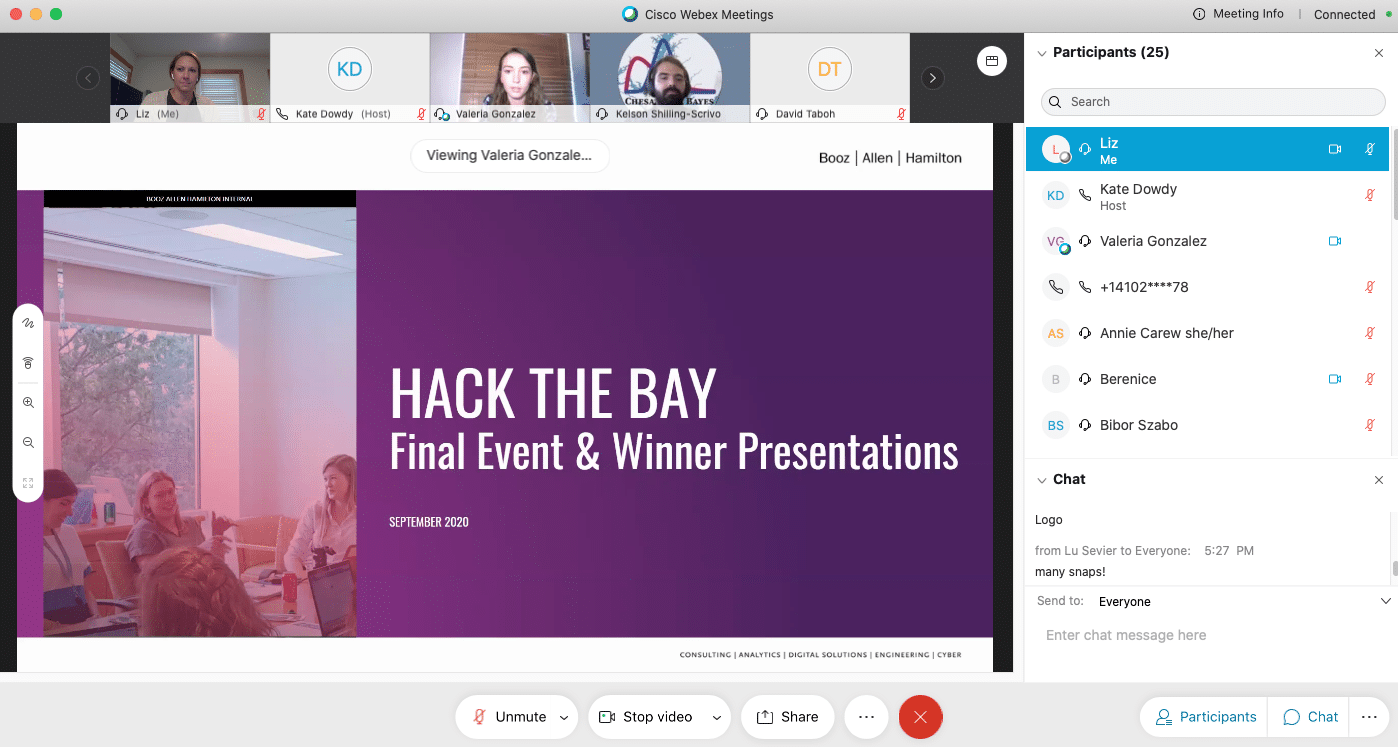Enter full-screen view of shared content

coord(28,483)
